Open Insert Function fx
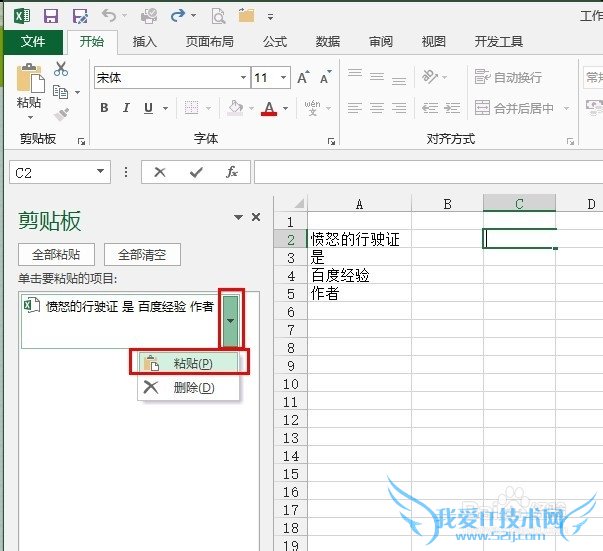The height and width of the screenshot is (551, 603). 232,172
